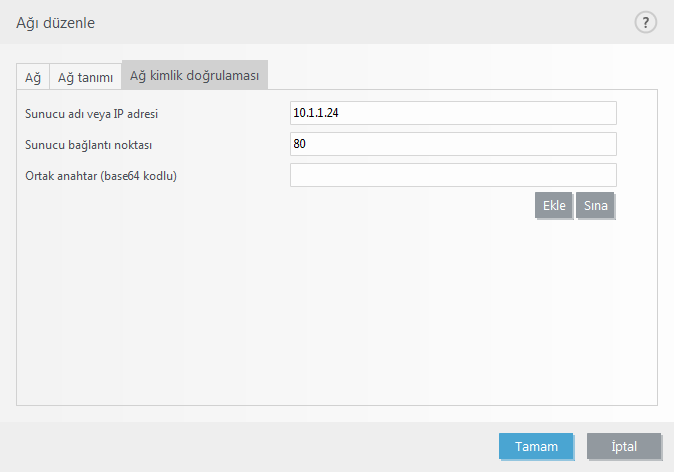This screenshot has height=472, width=674.
Task: Switch to the Ağ tab
Action: pyautogui.click(x=32, y=77)
